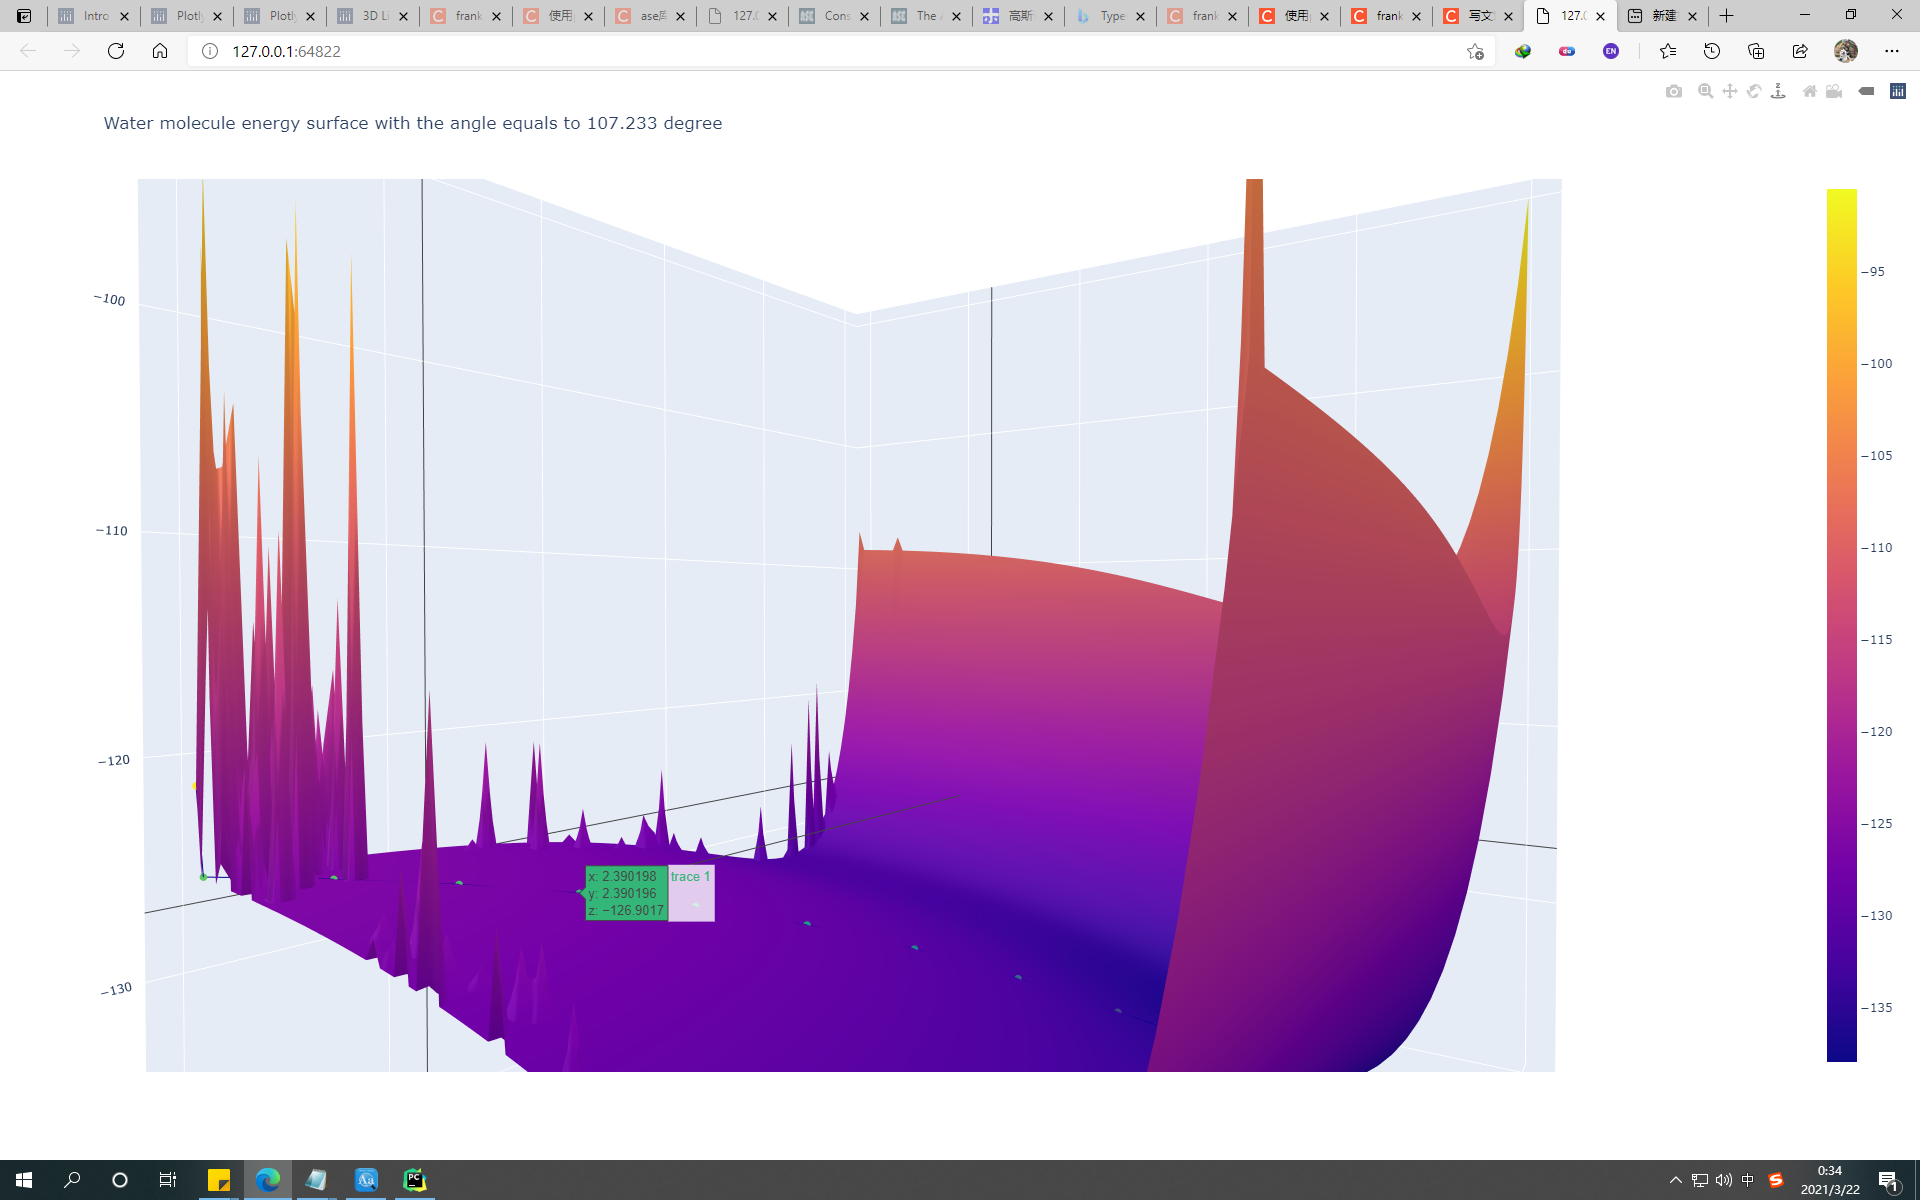The height and width of the screenshot is (1200, 1920).
Task: Enable turntable rotation mode
Action: [1778, 91]
